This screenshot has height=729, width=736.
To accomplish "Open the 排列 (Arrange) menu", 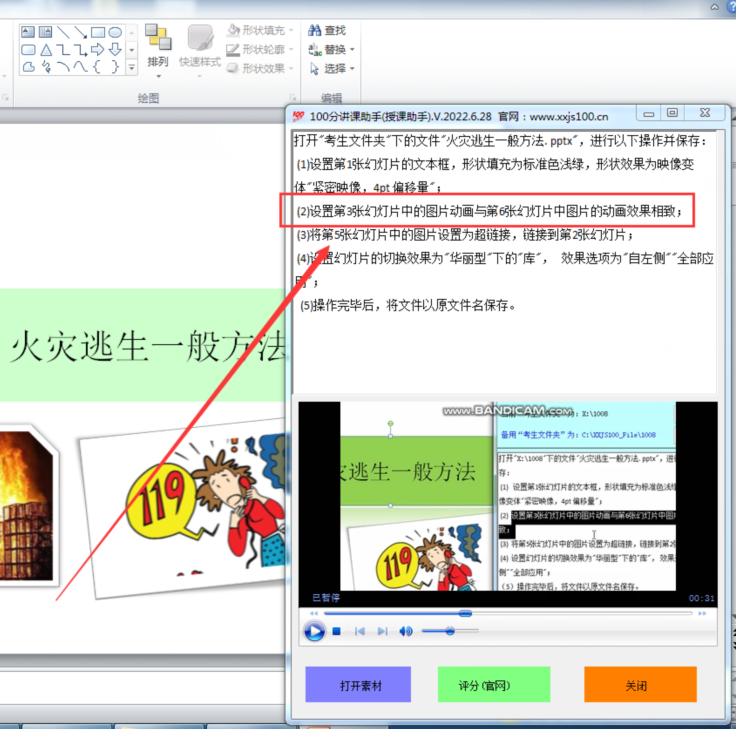I will [158, 51].
